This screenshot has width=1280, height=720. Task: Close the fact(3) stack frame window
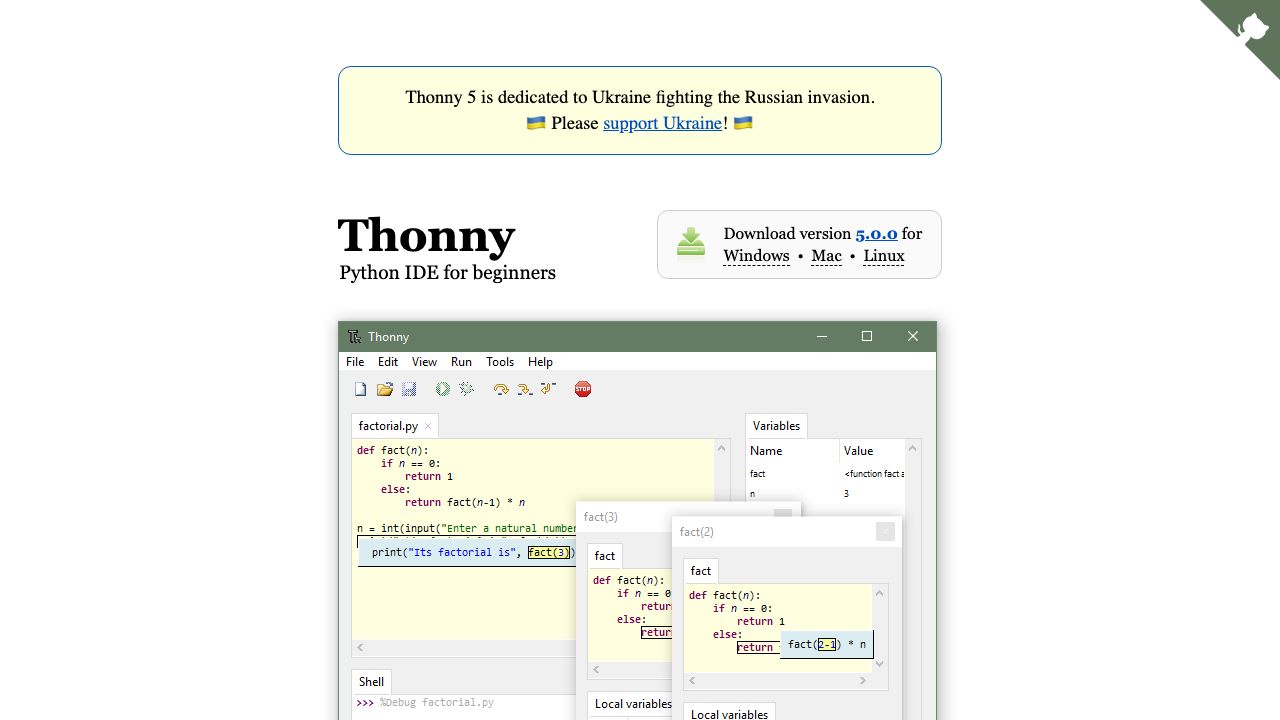[x=783, y=515]
